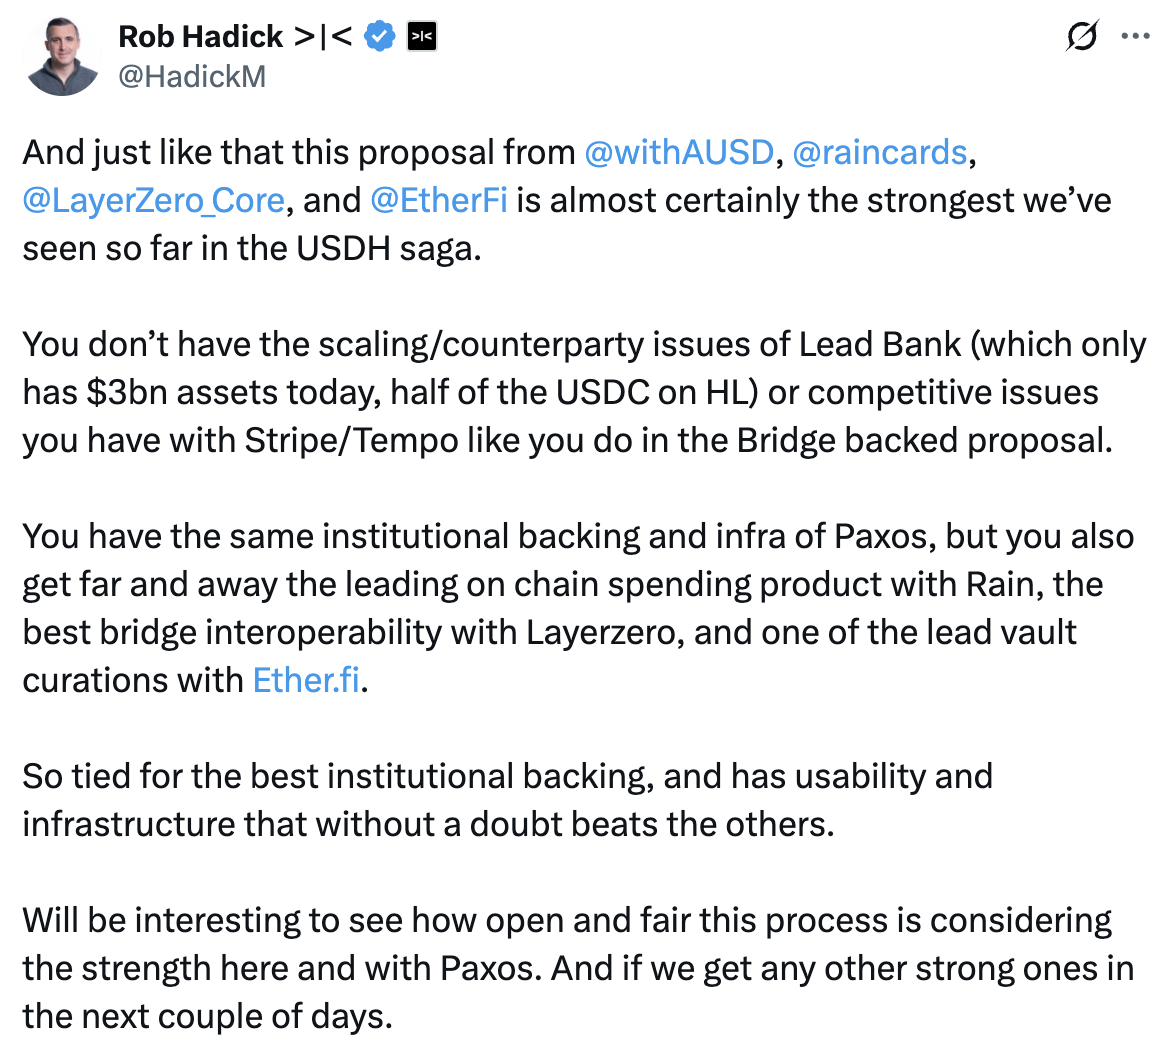This screenshot has height=1042, width=1168.
Task: Click the Rob Hadick display name
Action: point(200,37)
